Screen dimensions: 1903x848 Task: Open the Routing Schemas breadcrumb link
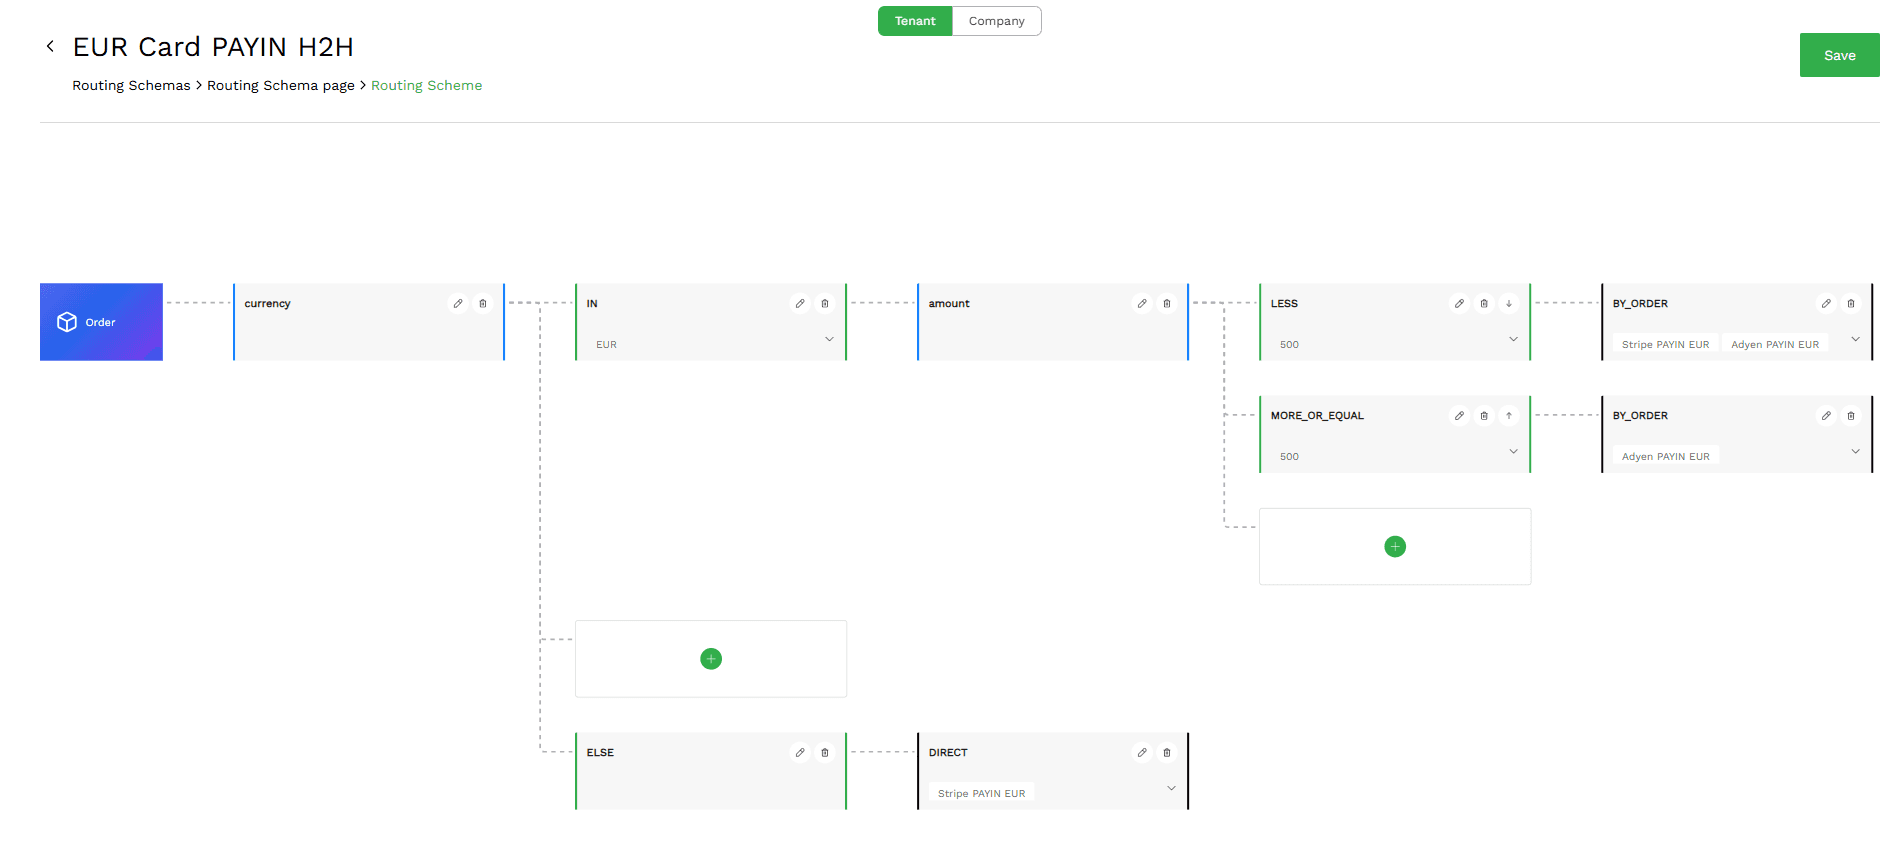tap(131, 85)
